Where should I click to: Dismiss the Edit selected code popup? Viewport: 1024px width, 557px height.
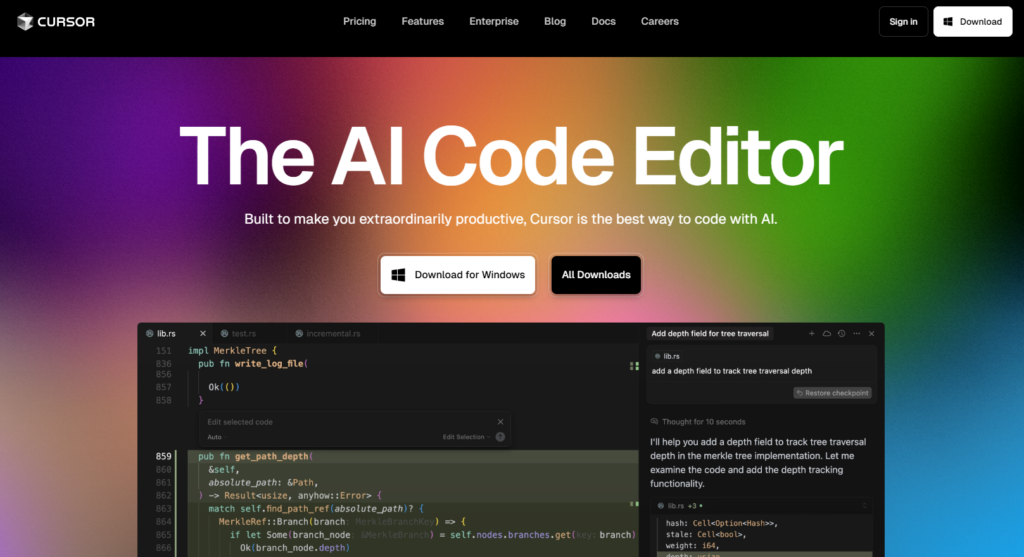tap(500, 422)
